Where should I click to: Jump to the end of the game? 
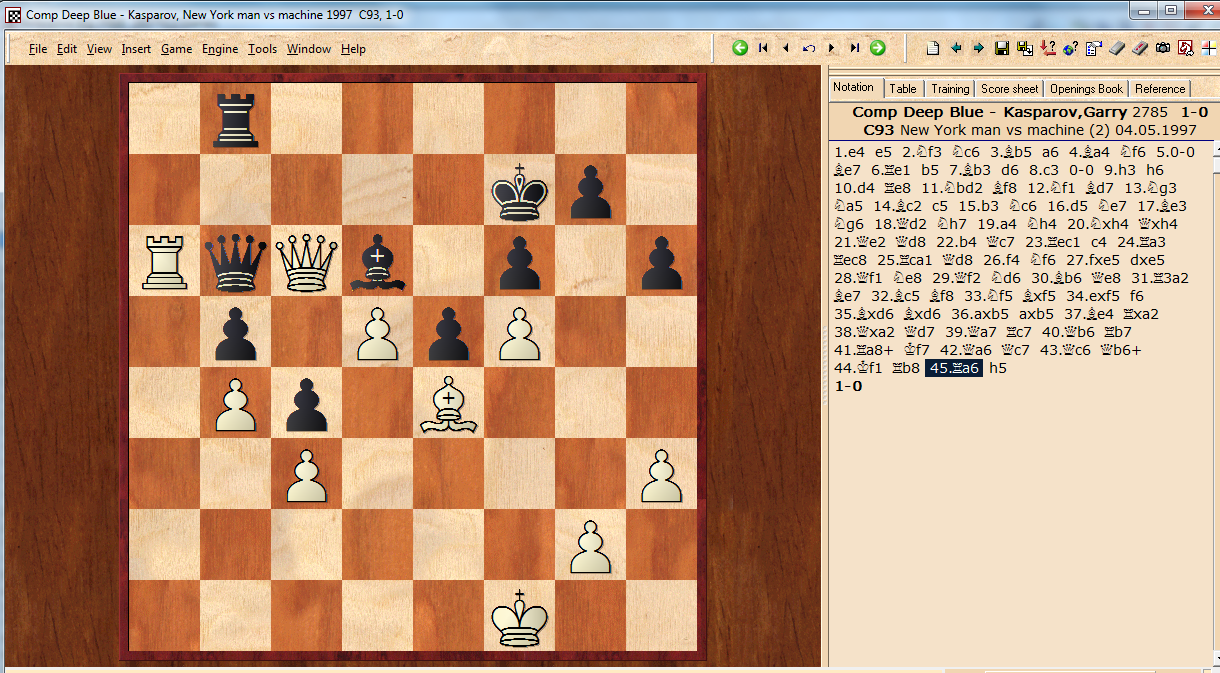pos(854,48)
